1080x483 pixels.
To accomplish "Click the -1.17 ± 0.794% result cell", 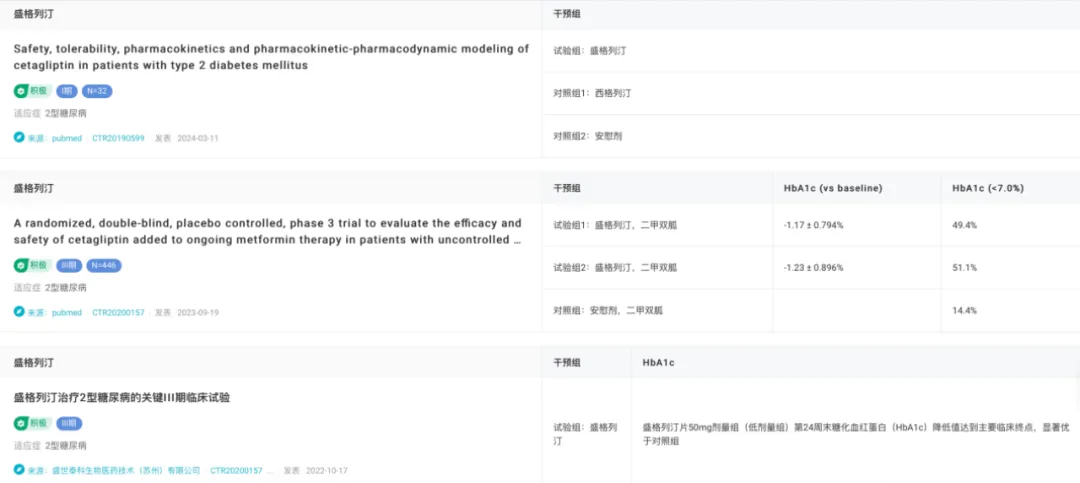I will pos(813,225).
